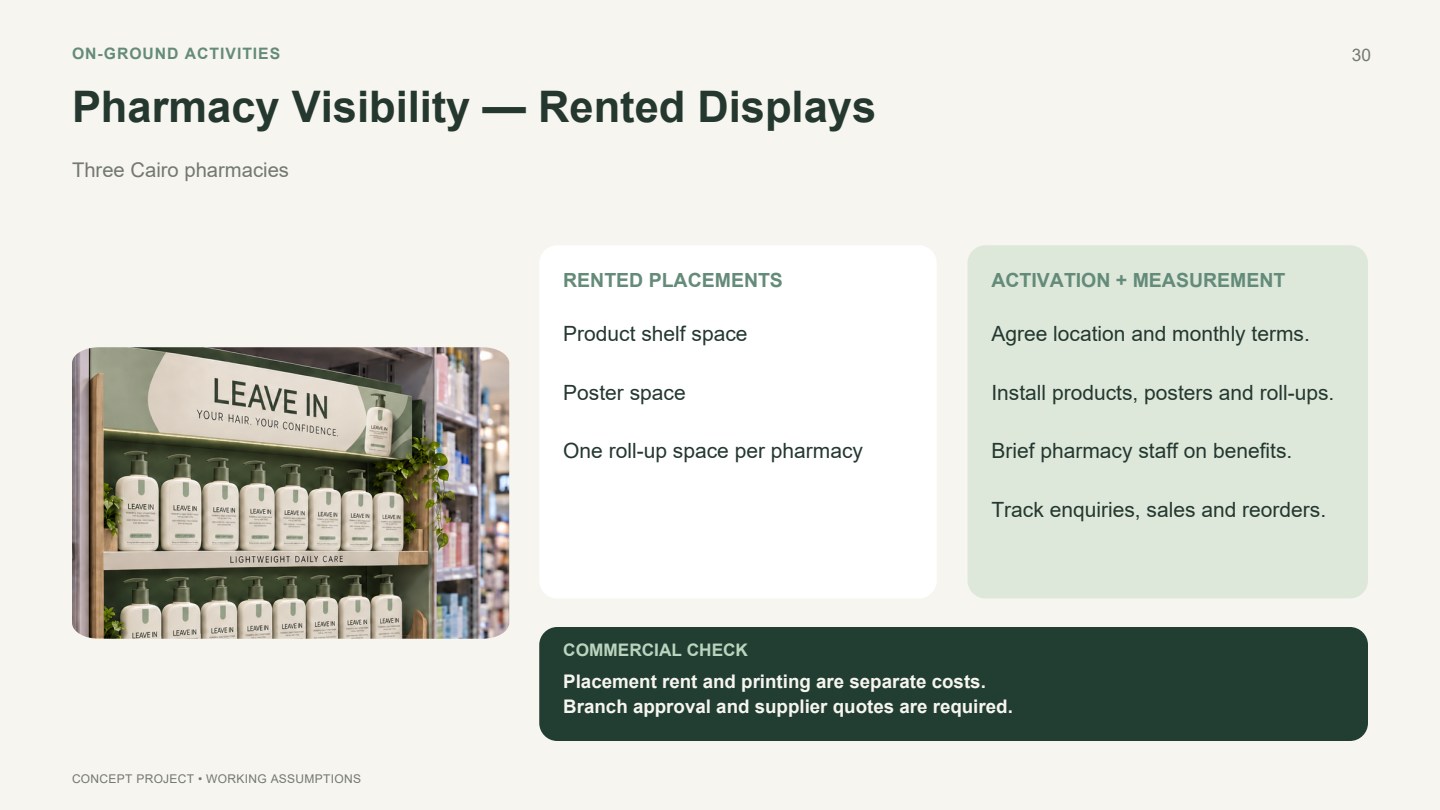The width and height of the screenshot is (1440, 810).
Task: Click "Branch approval and supplier quotes are required."
Action: point(788,707)
